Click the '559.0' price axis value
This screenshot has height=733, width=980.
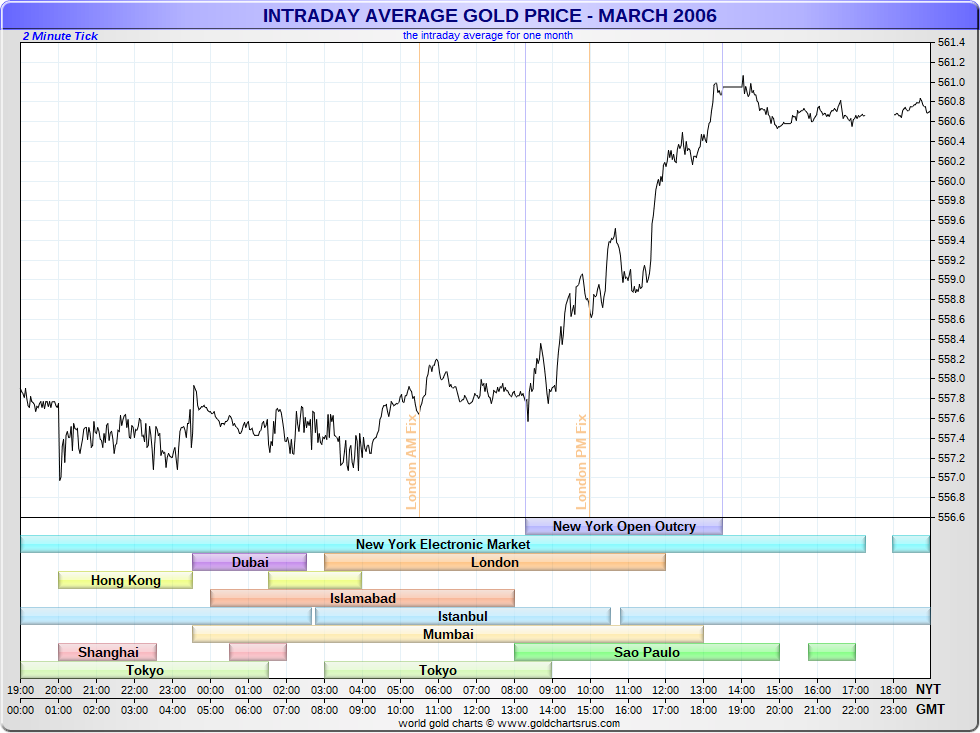pyautogui.click(x=951, y=279)
